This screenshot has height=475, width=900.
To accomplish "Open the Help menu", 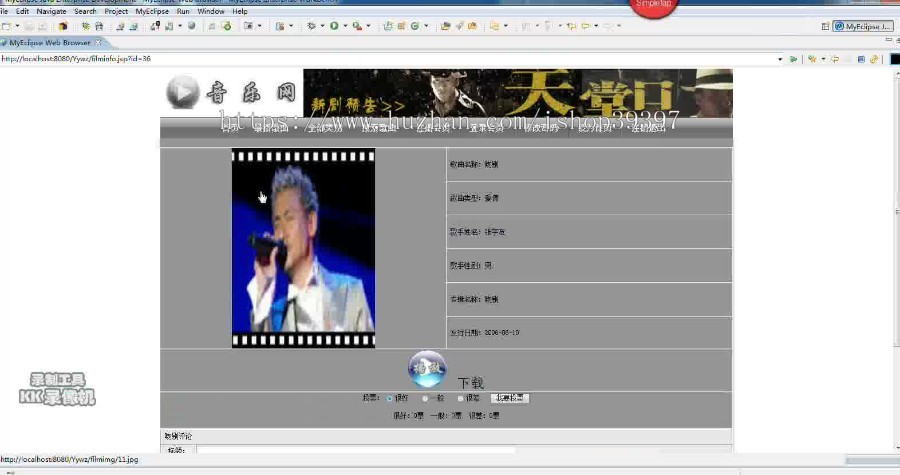I will pyautogui.click(x=240, y=11).
